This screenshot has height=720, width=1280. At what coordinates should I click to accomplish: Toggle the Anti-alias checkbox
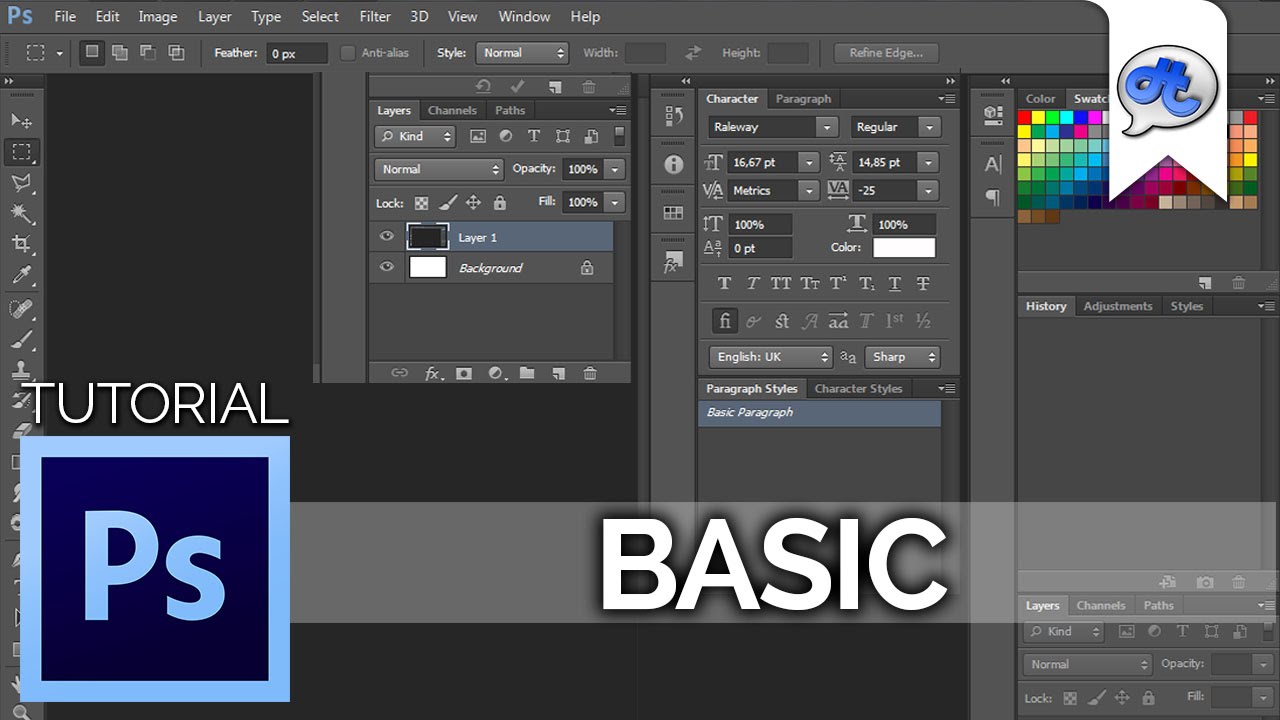tap(348, 53)
